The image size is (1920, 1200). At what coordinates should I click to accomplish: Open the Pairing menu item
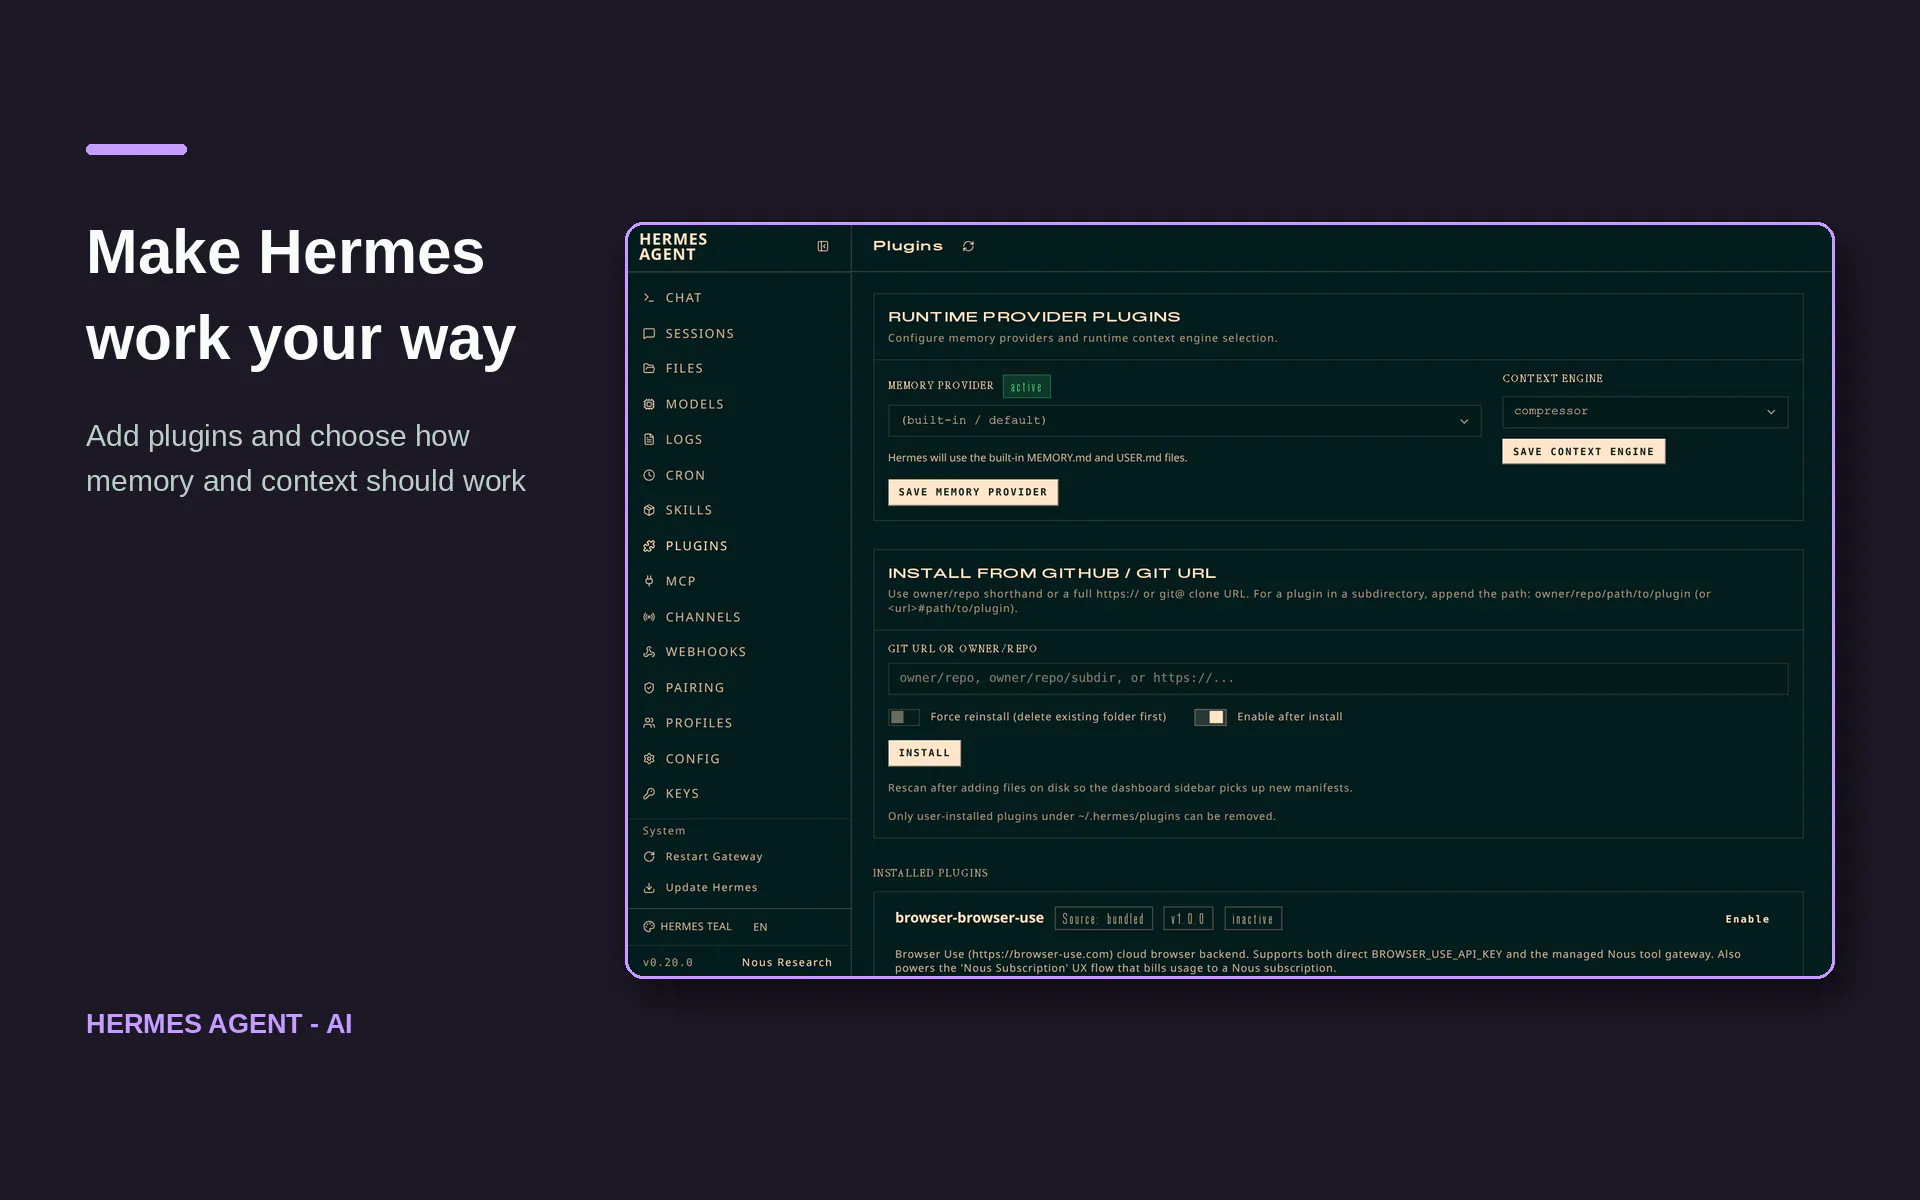point(695,688)
